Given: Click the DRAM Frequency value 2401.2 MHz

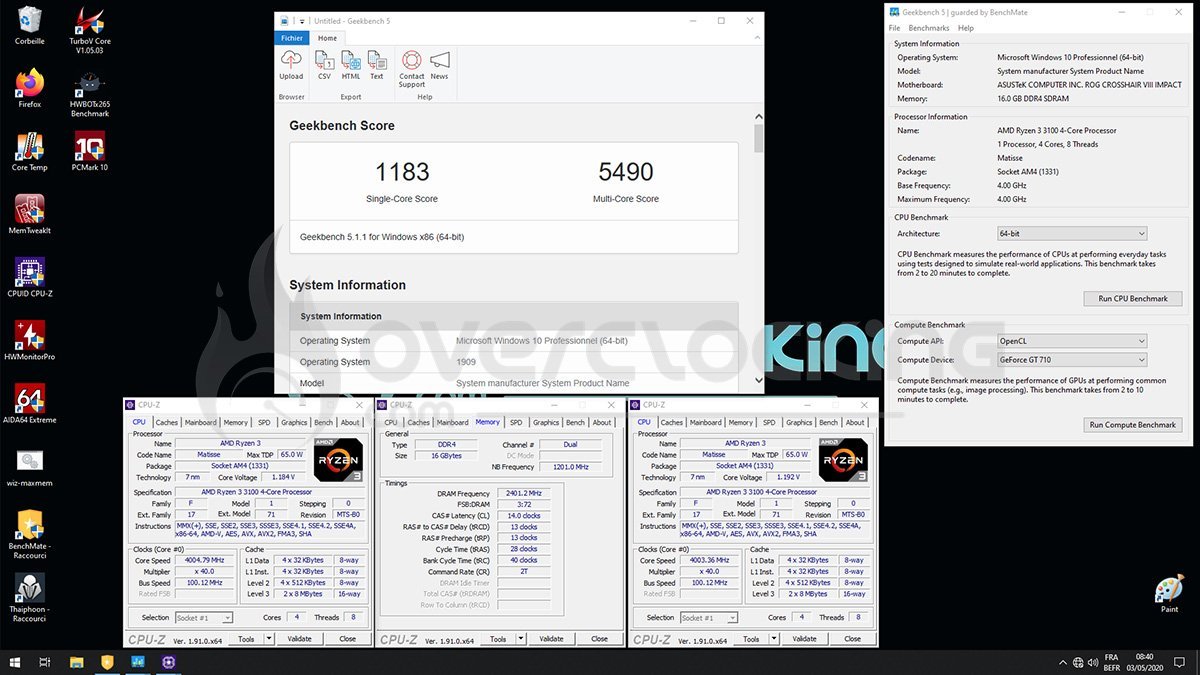Looking at the screenshot, I should click(523, 493).
